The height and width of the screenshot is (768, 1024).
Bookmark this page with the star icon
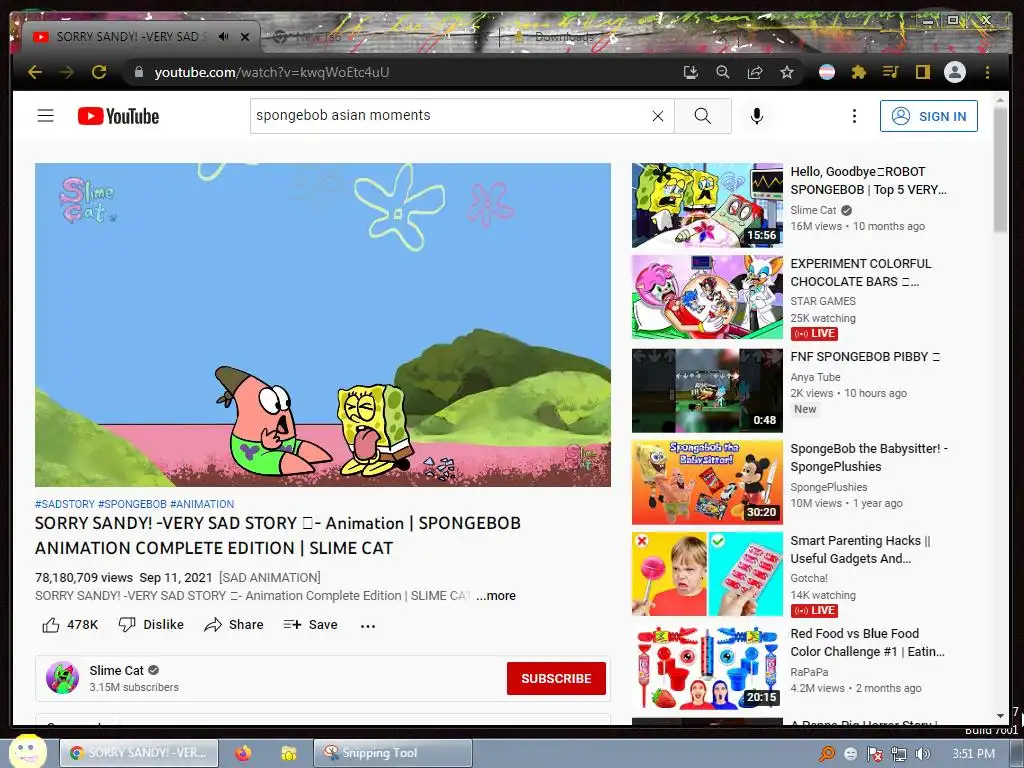point(787,72)
